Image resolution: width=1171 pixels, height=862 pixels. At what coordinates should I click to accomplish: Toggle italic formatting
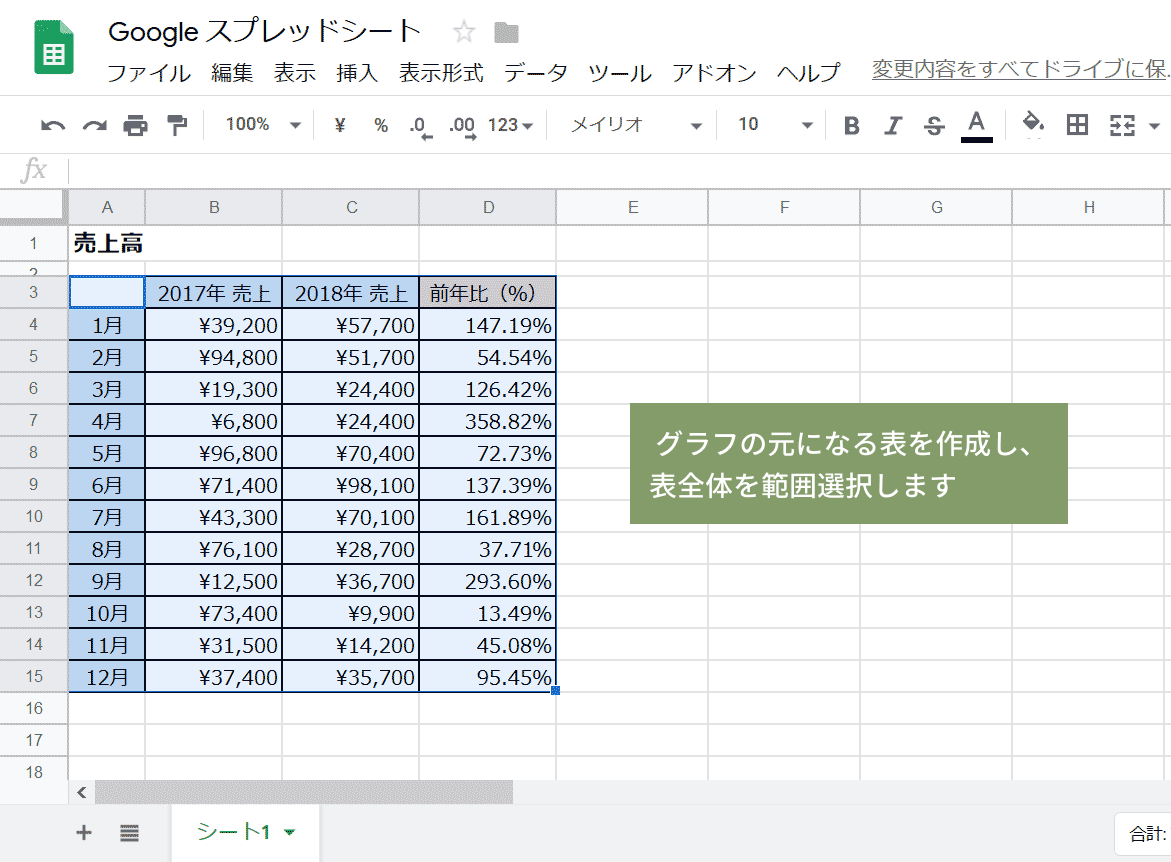(x=893, y=126)
